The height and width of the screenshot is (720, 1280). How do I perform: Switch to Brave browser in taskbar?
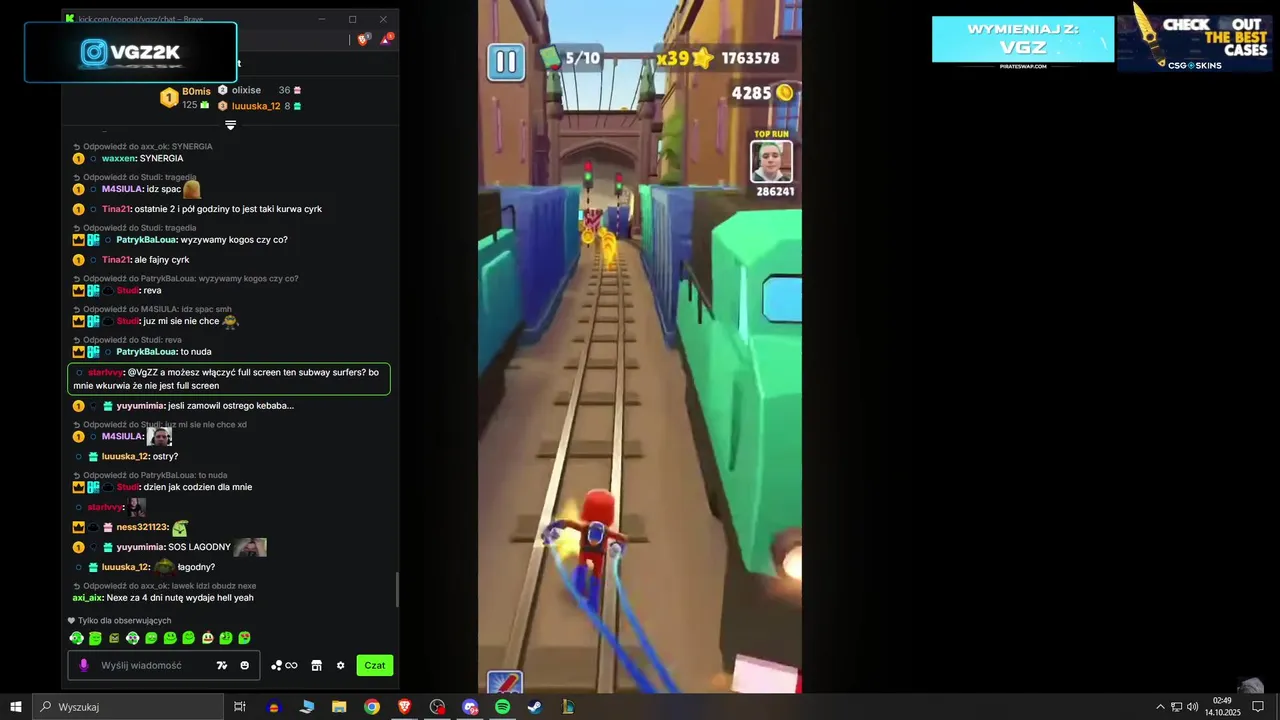pos(404,707)
